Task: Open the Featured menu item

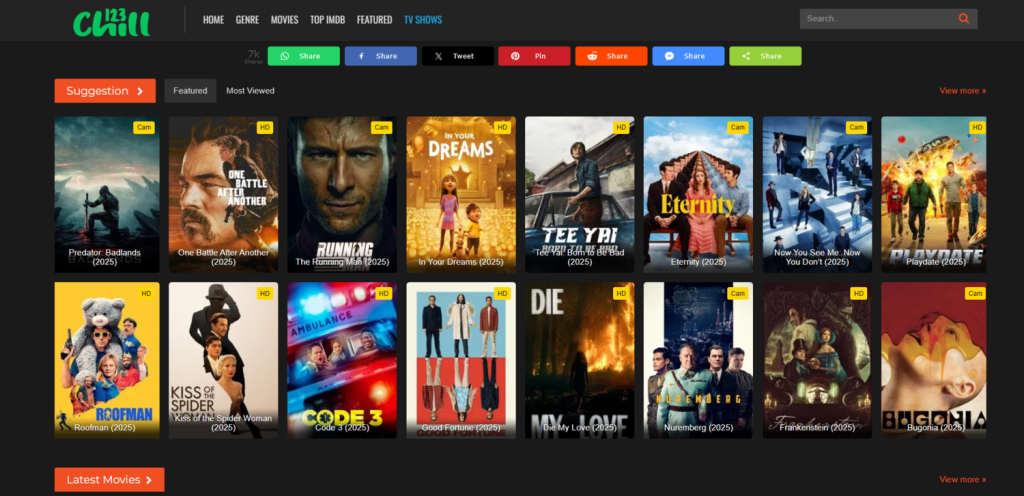Action: 374,20
